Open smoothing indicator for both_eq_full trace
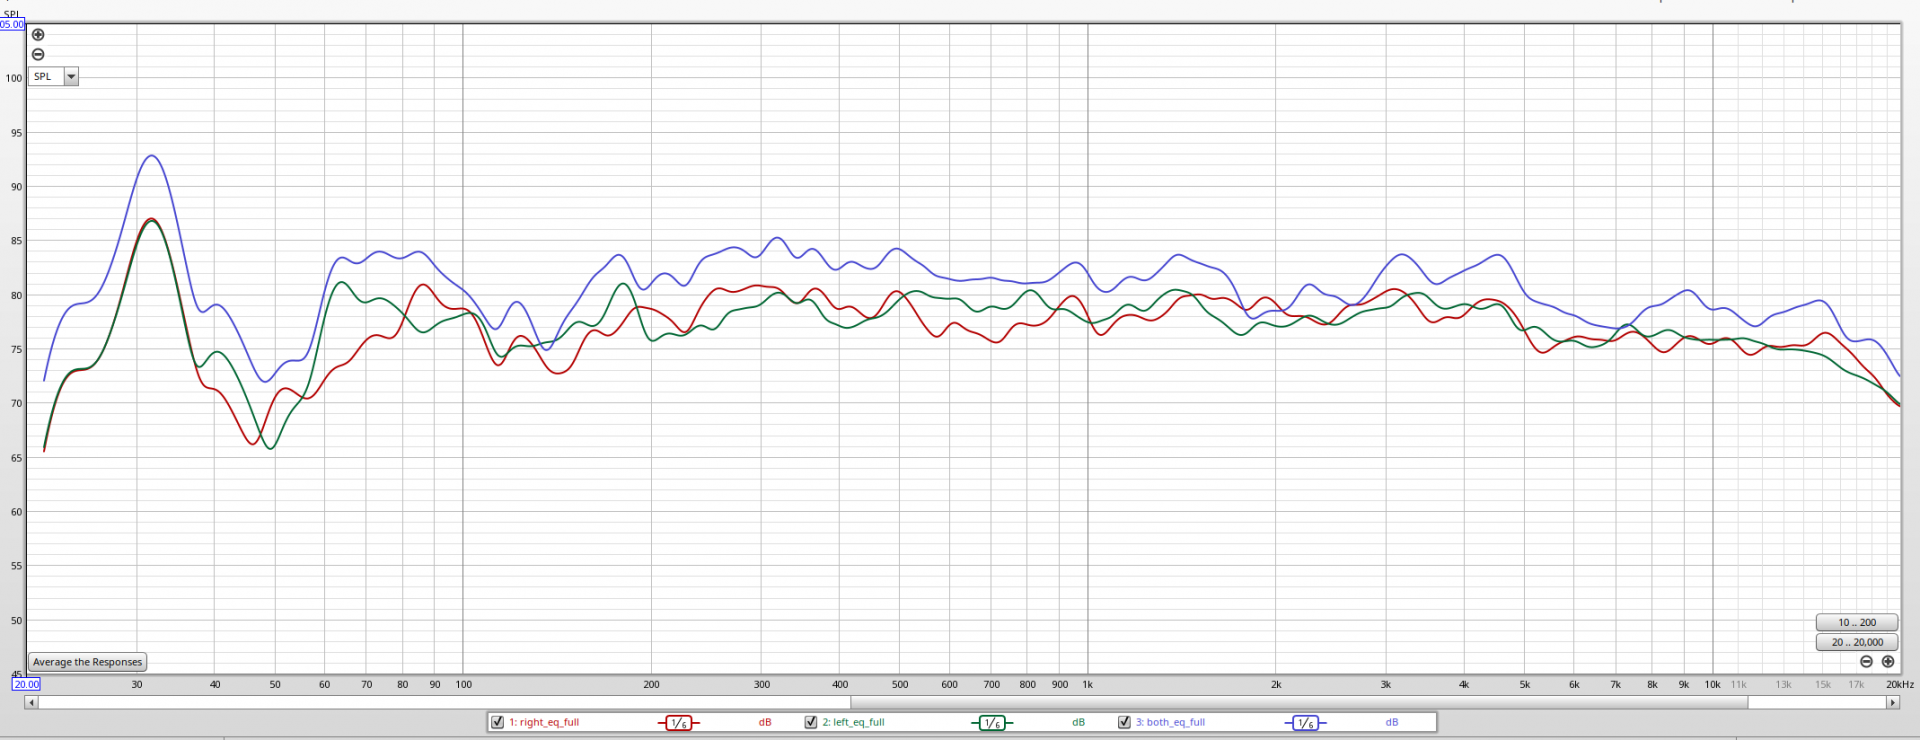This screenshot has width=1920, height=740. [x=1305, y=723]
